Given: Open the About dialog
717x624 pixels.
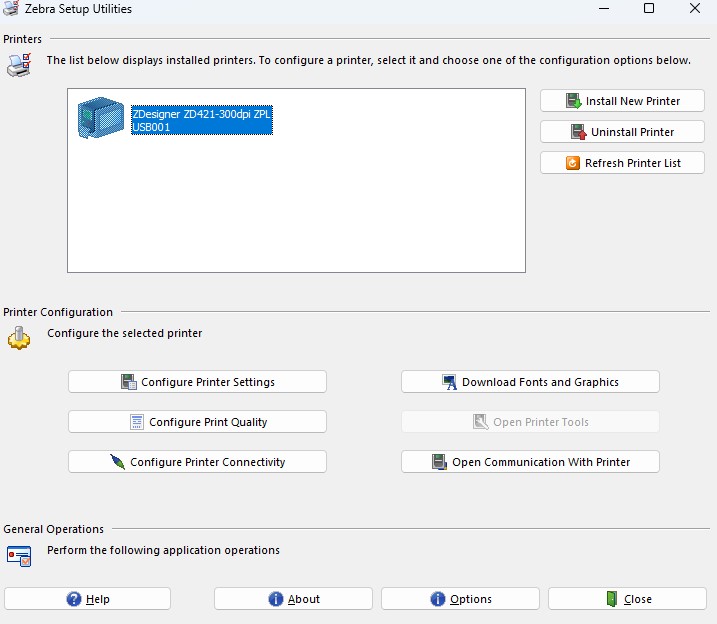Looking at the screenshot, I should [293, 599].
